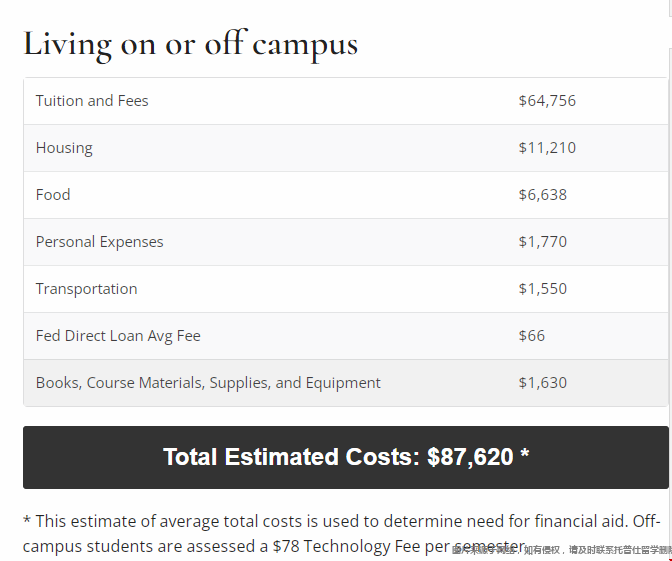The height and width of the screenshot is (561, 672).
Task: Click the $87,620 figure in the total banner
Action: [x=470, y=457]
